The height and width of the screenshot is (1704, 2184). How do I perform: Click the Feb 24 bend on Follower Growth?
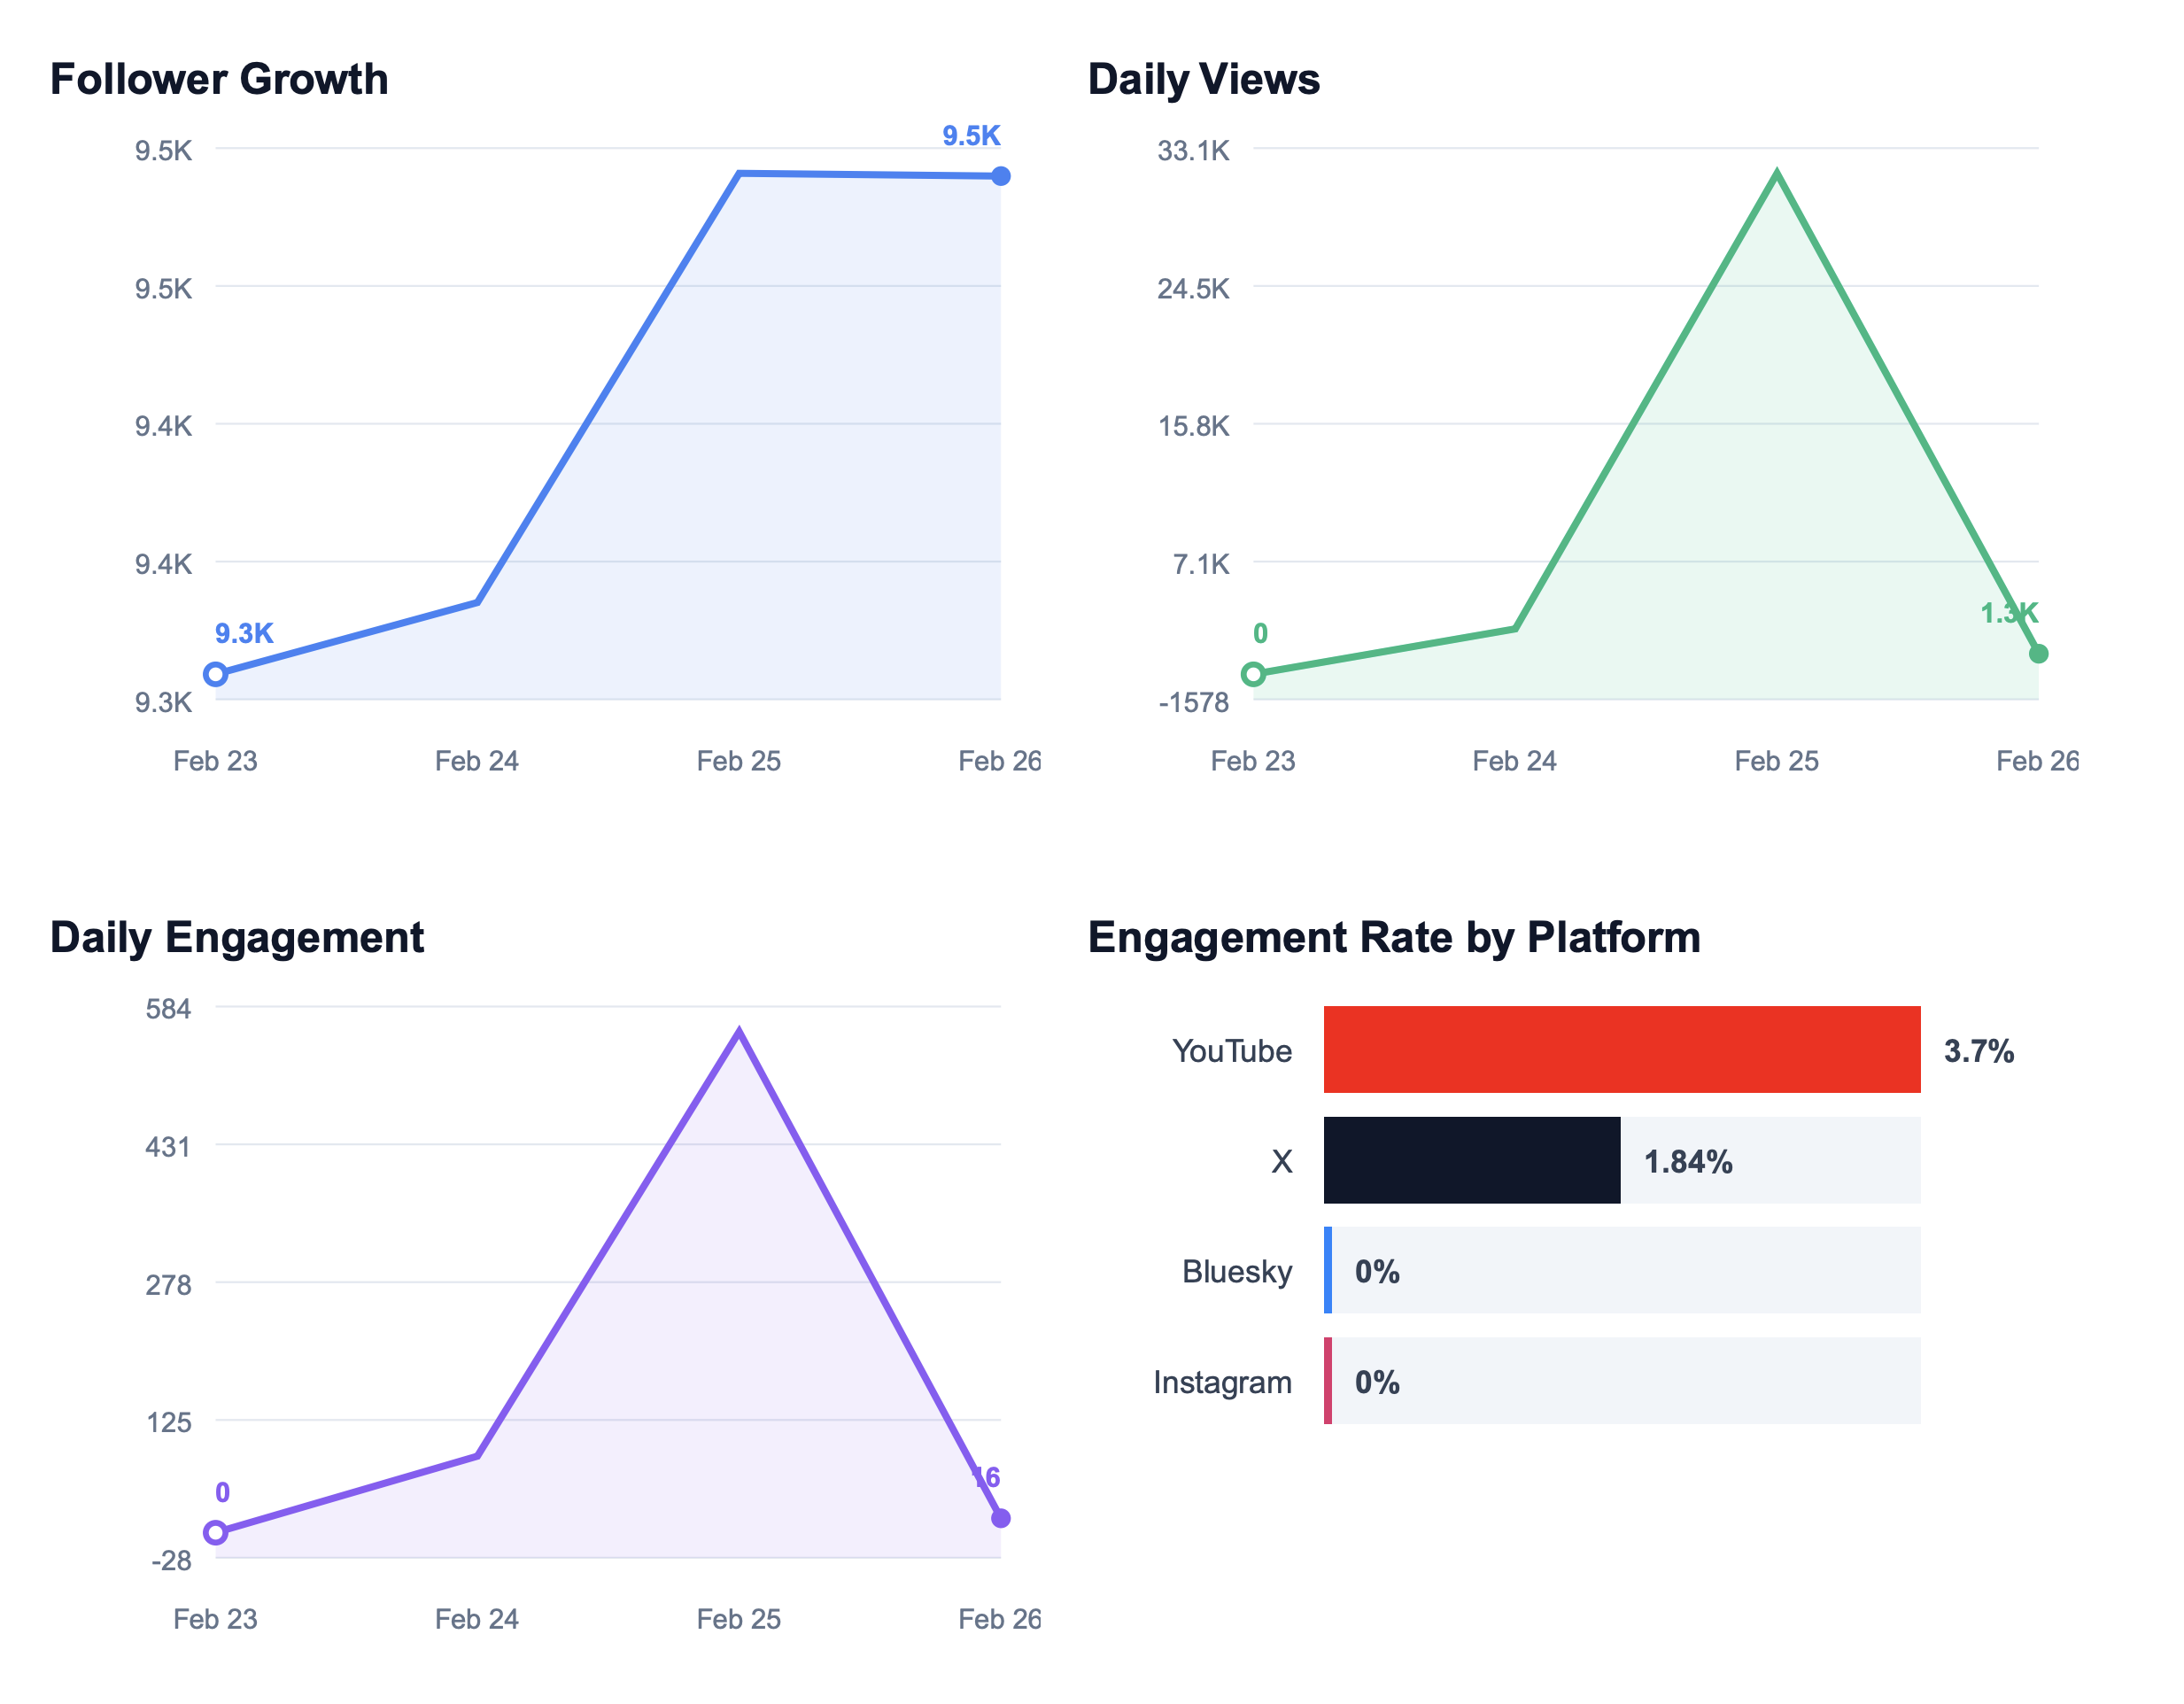click(x=478, y=602)
